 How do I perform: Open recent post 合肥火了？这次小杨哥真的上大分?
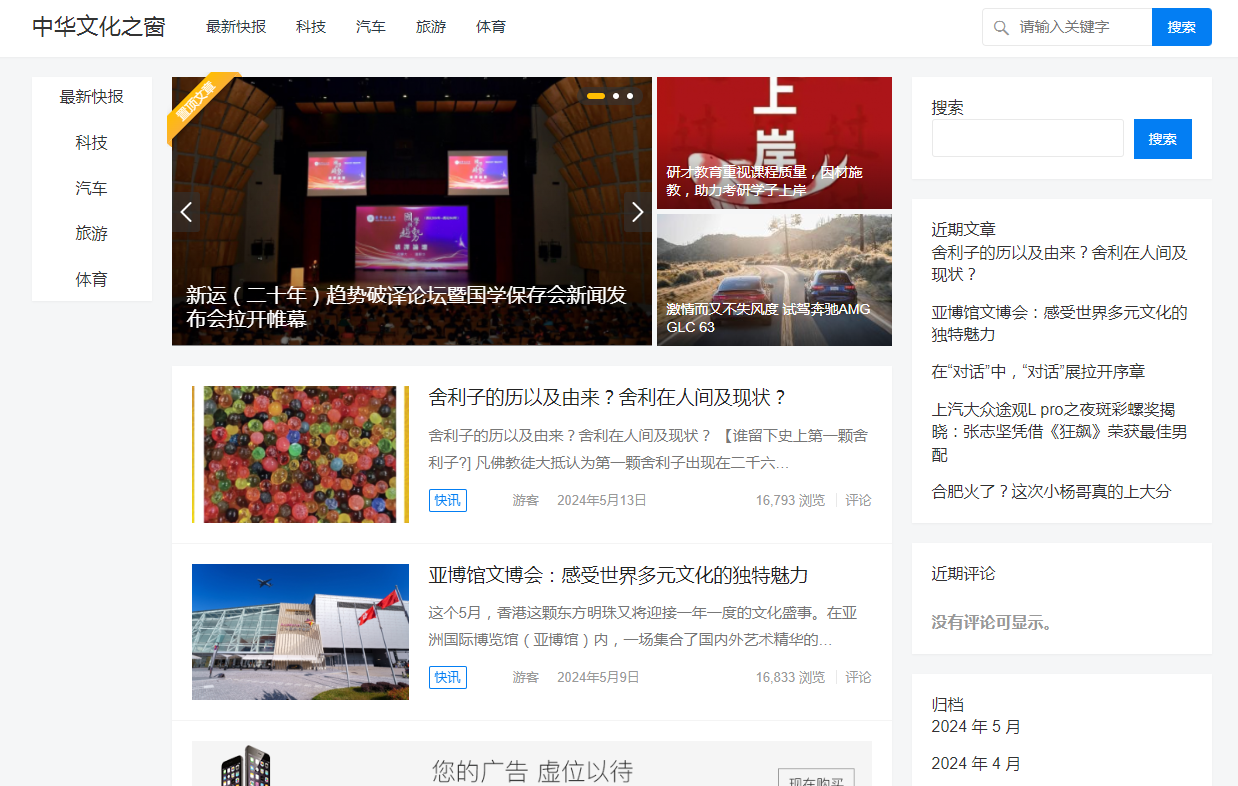point(1051,492)
